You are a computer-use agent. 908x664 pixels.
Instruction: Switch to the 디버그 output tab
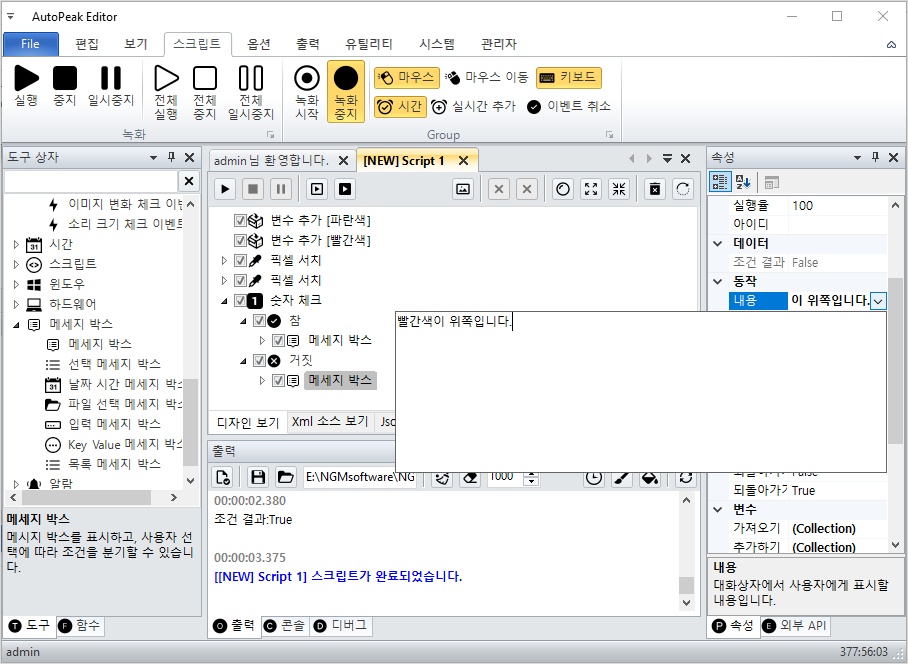(341, 626)
